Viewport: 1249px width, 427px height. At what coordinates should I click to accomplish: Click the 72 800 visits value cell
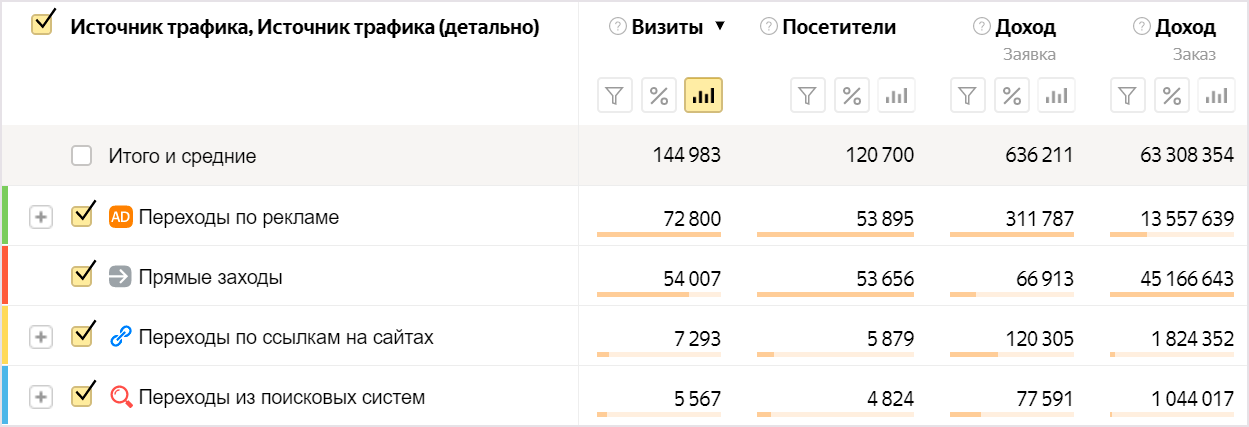click(692, 218)
